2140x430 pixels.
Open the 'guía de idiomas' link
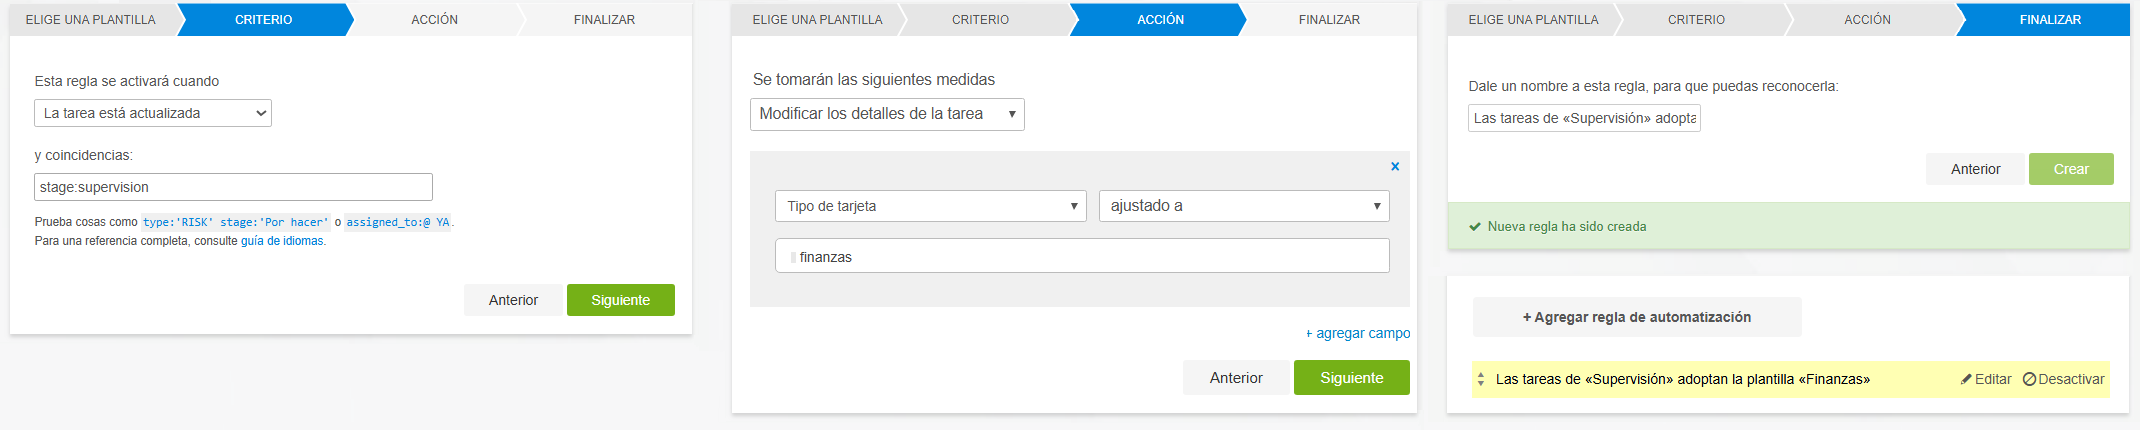(282, 241)
